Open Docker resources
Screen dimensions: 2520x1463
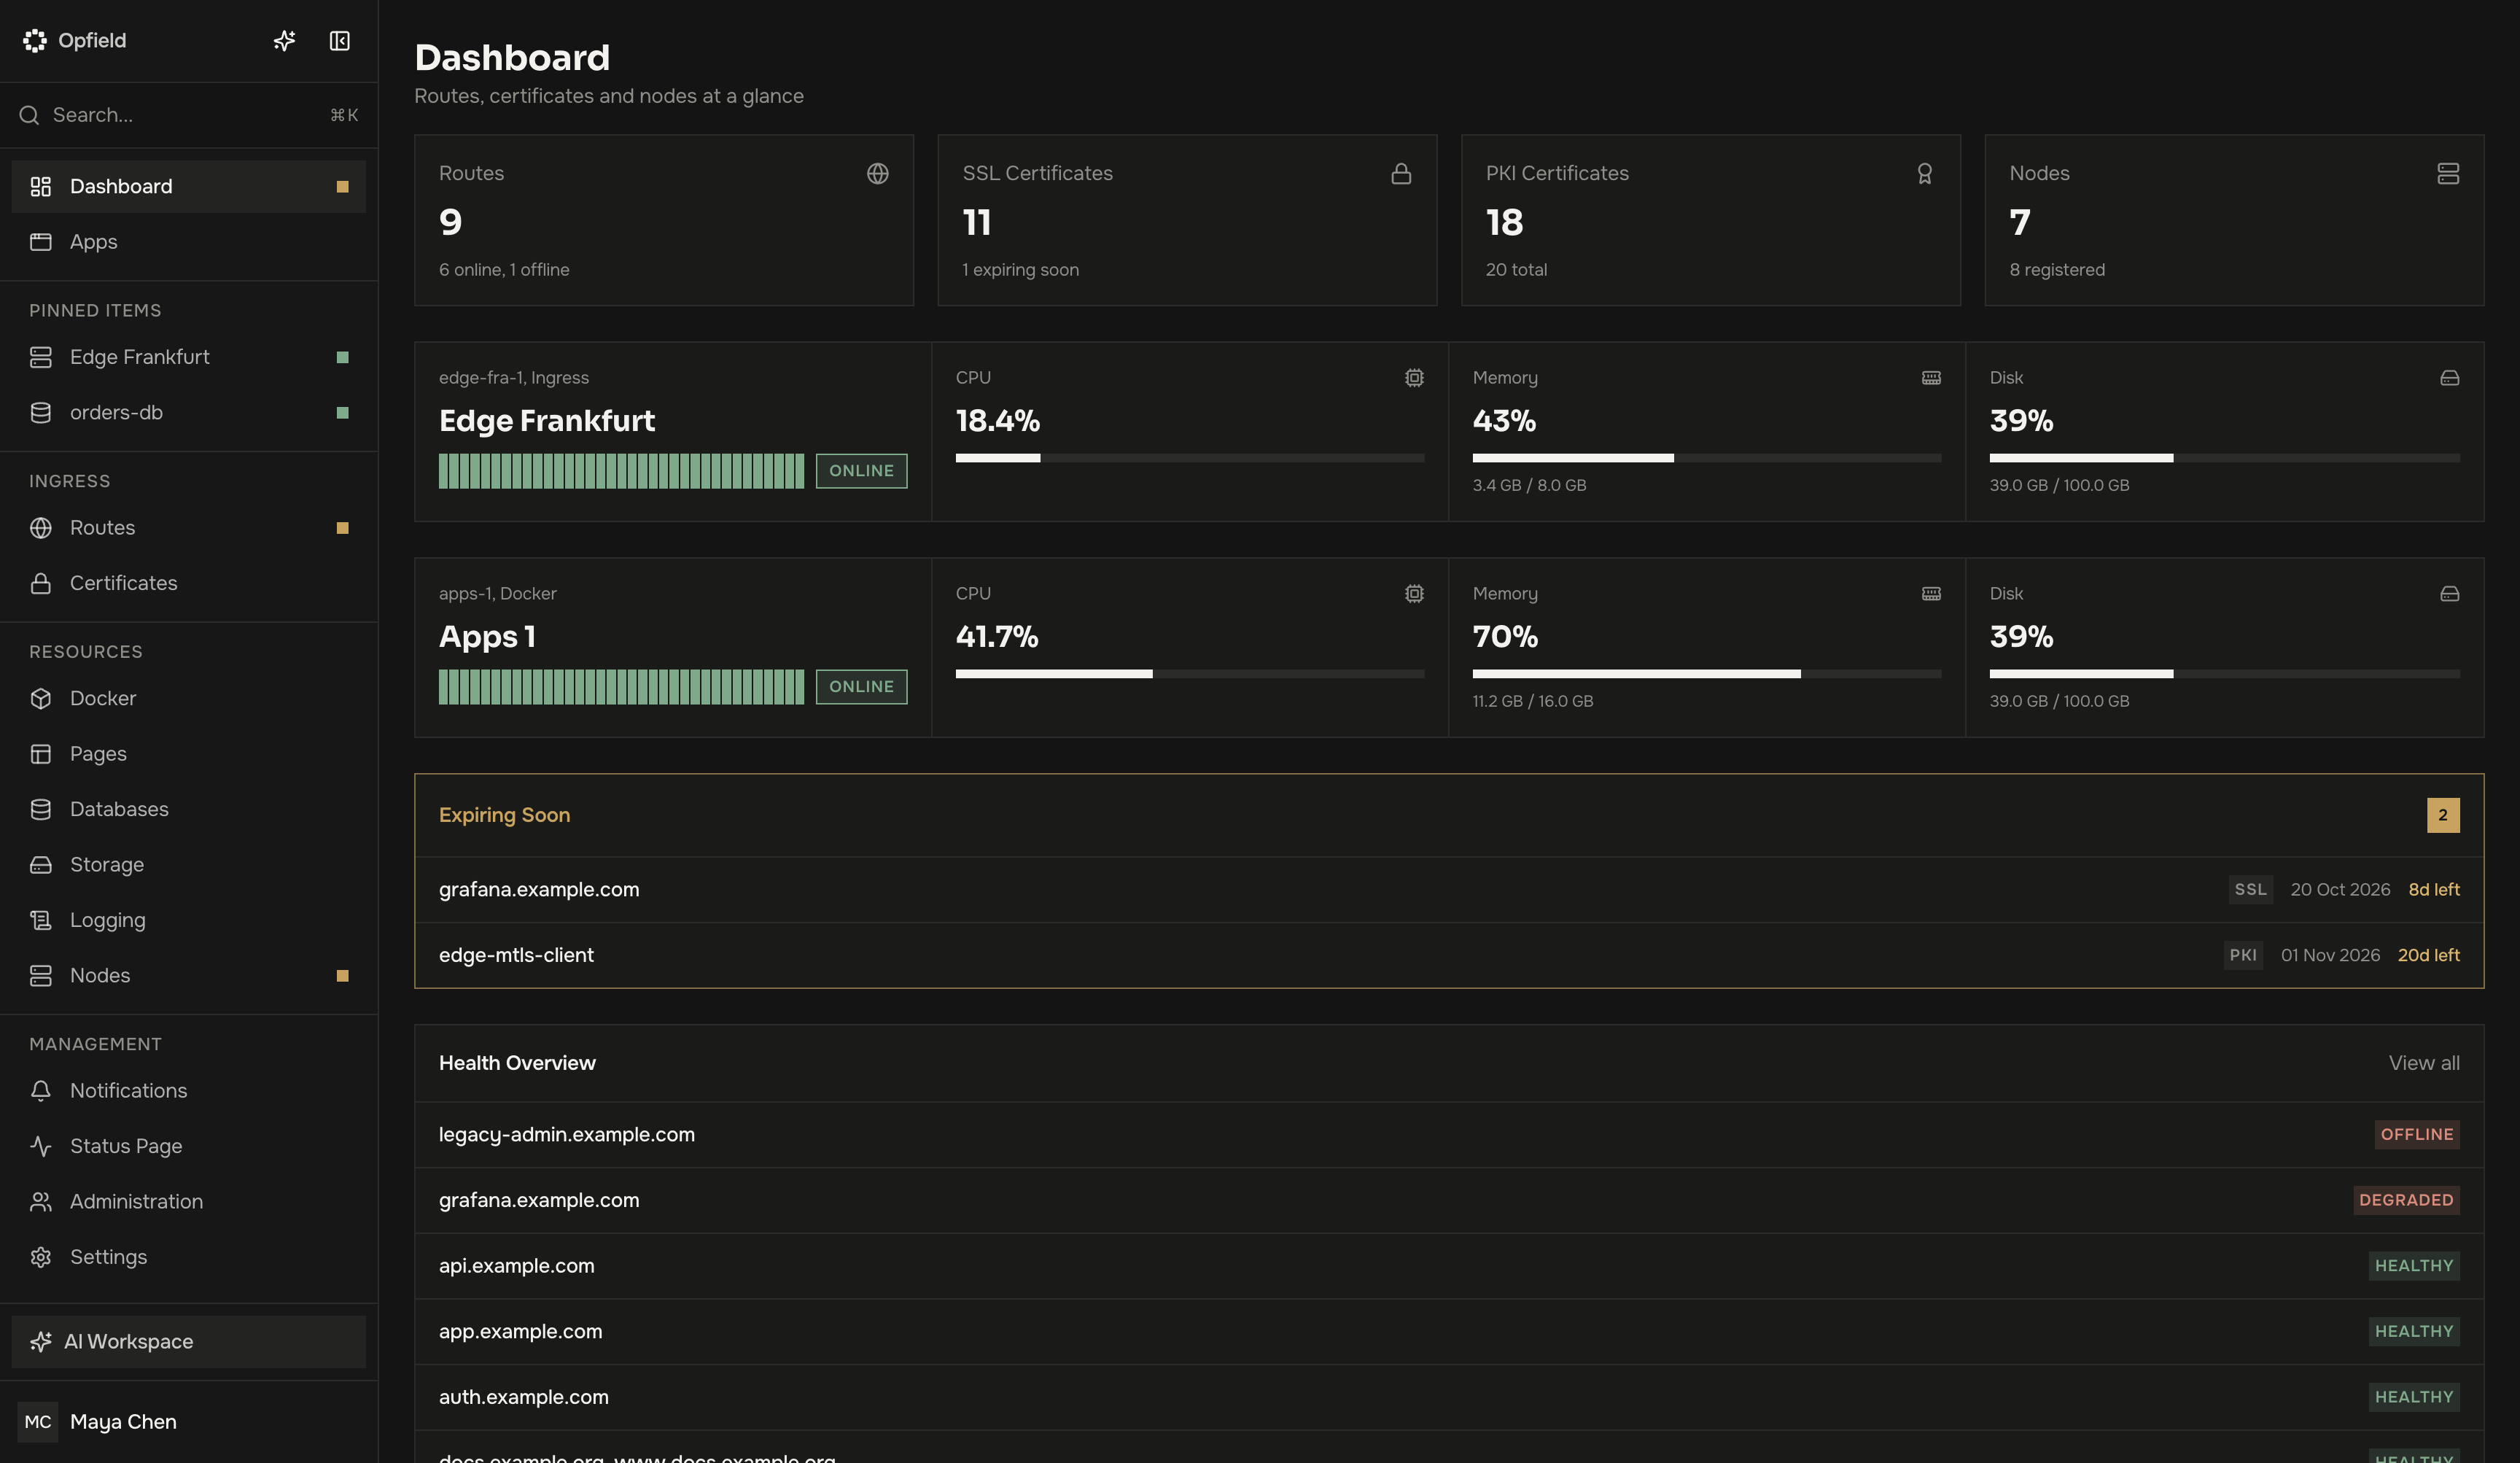[188, 698]
